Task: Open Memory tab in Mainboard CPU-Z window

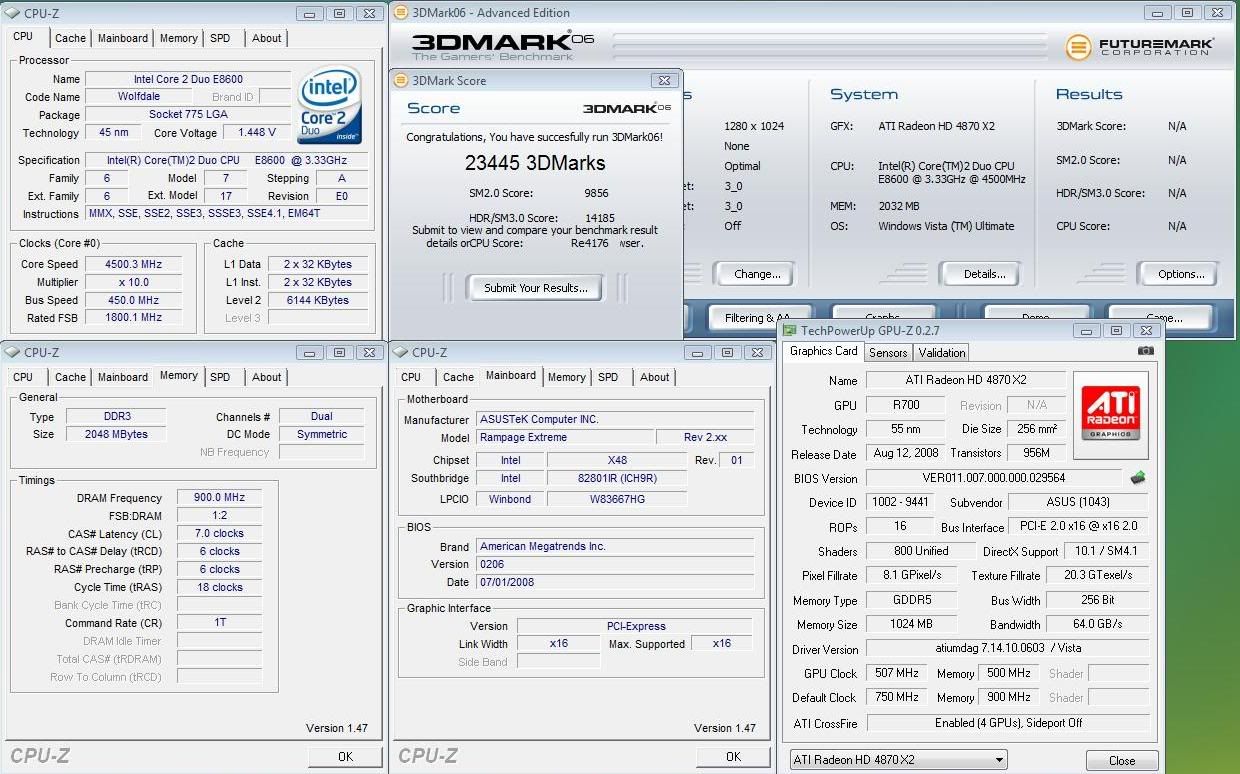Action: click(566, 377)
